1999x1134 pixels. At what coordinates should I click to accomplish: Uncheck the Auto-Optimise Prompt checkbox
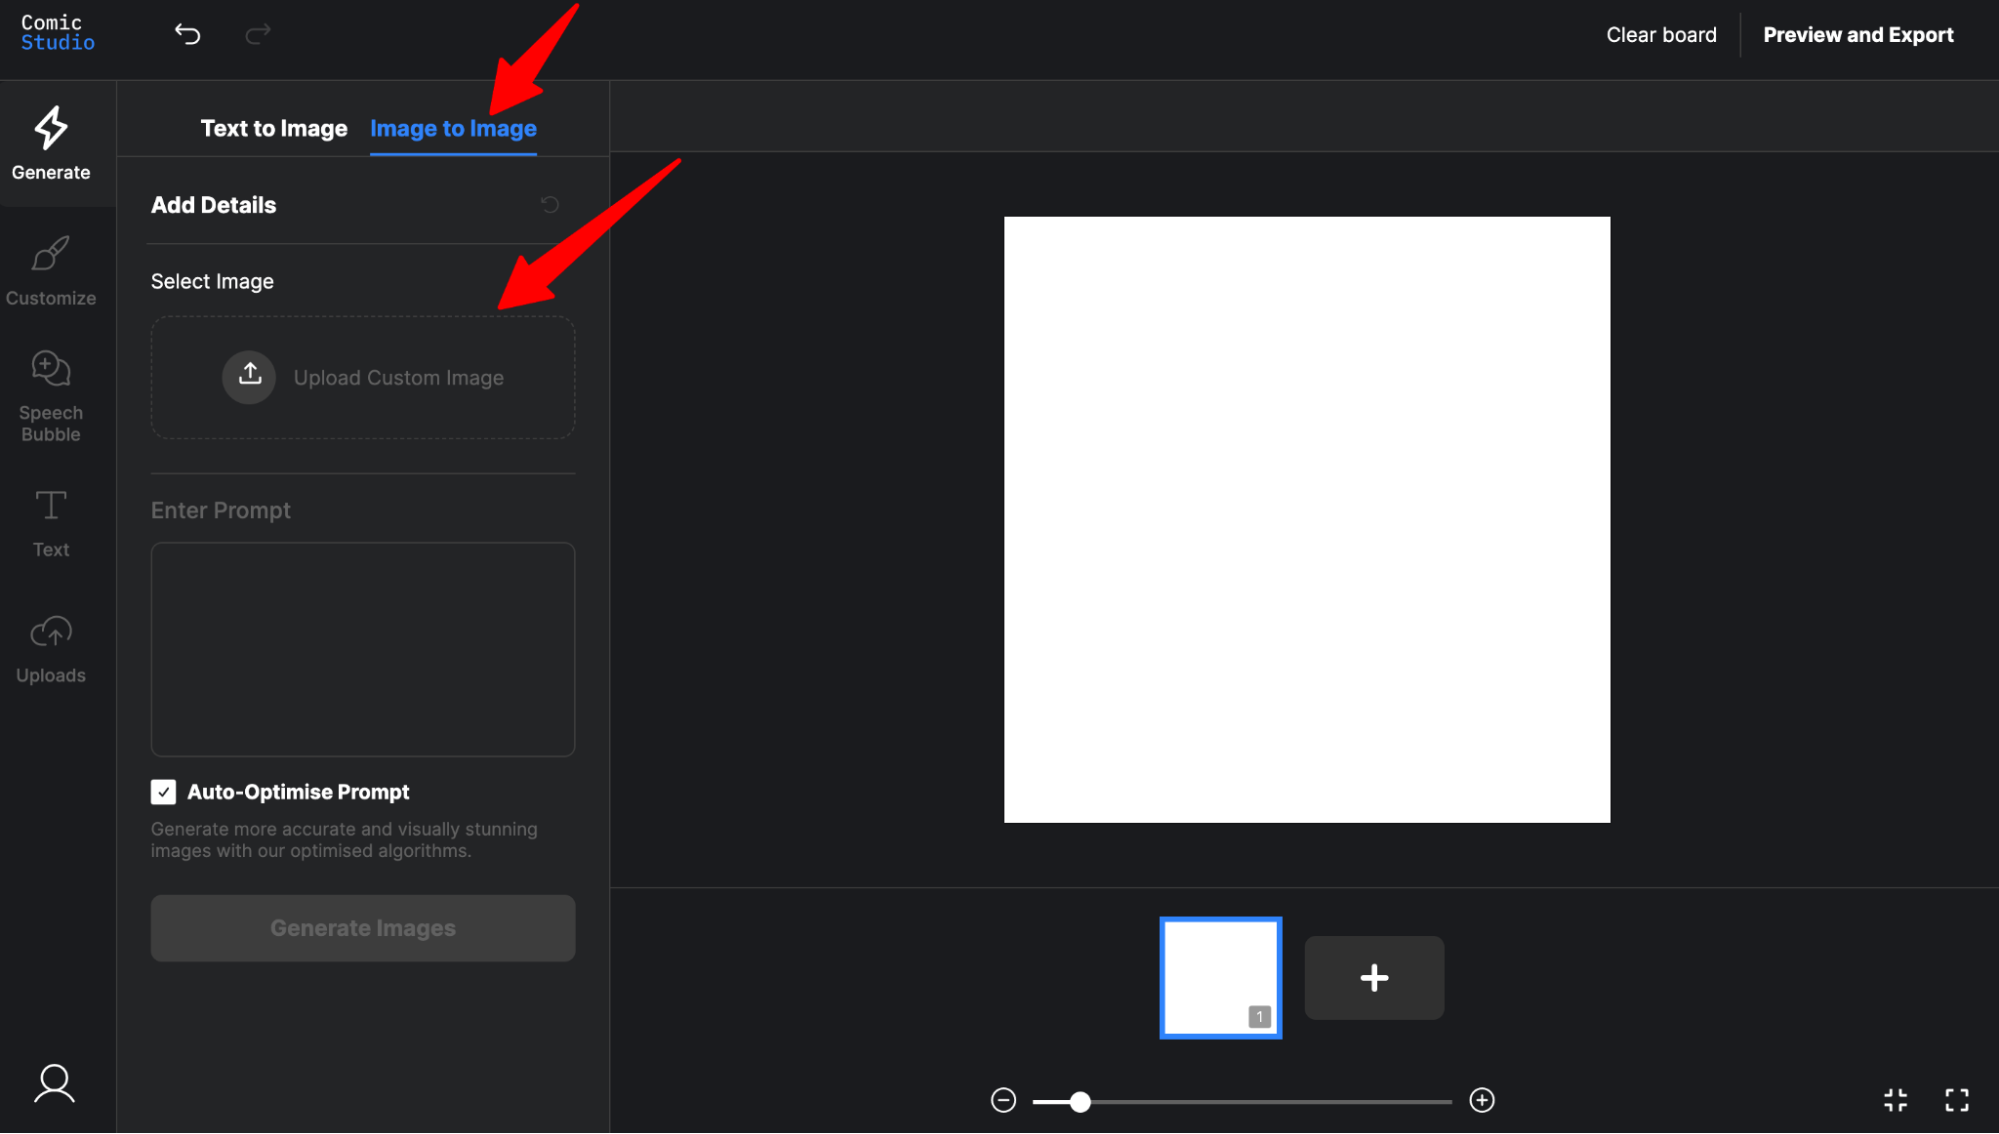163,792
